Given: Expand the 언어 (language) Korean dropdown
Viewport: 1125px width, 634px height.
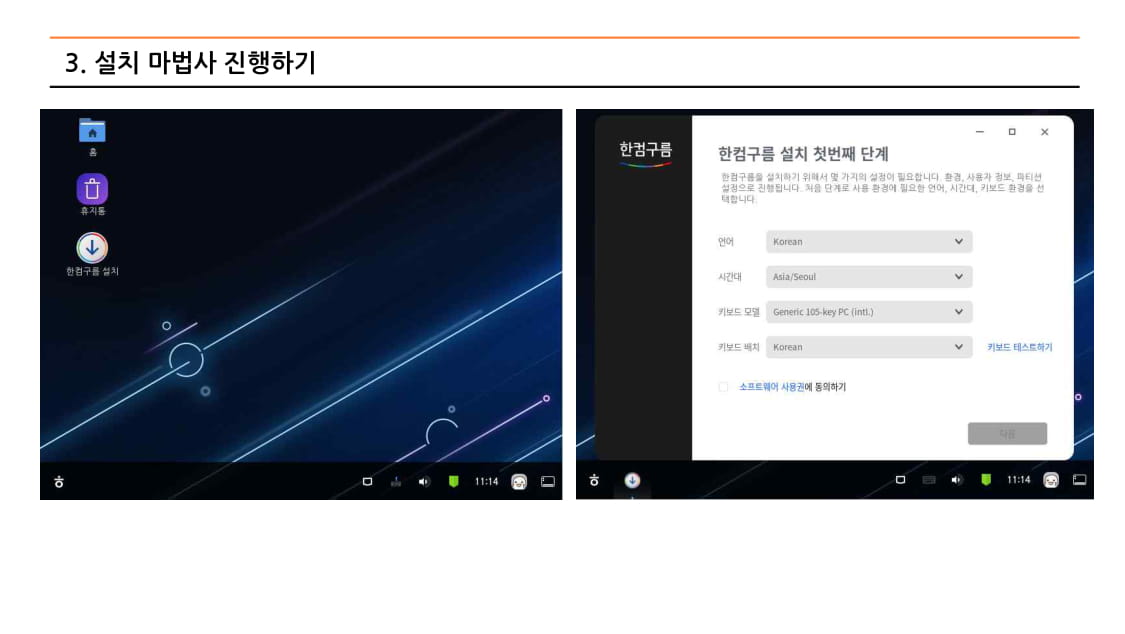Looking at the screenshot, I should [869, 242].
